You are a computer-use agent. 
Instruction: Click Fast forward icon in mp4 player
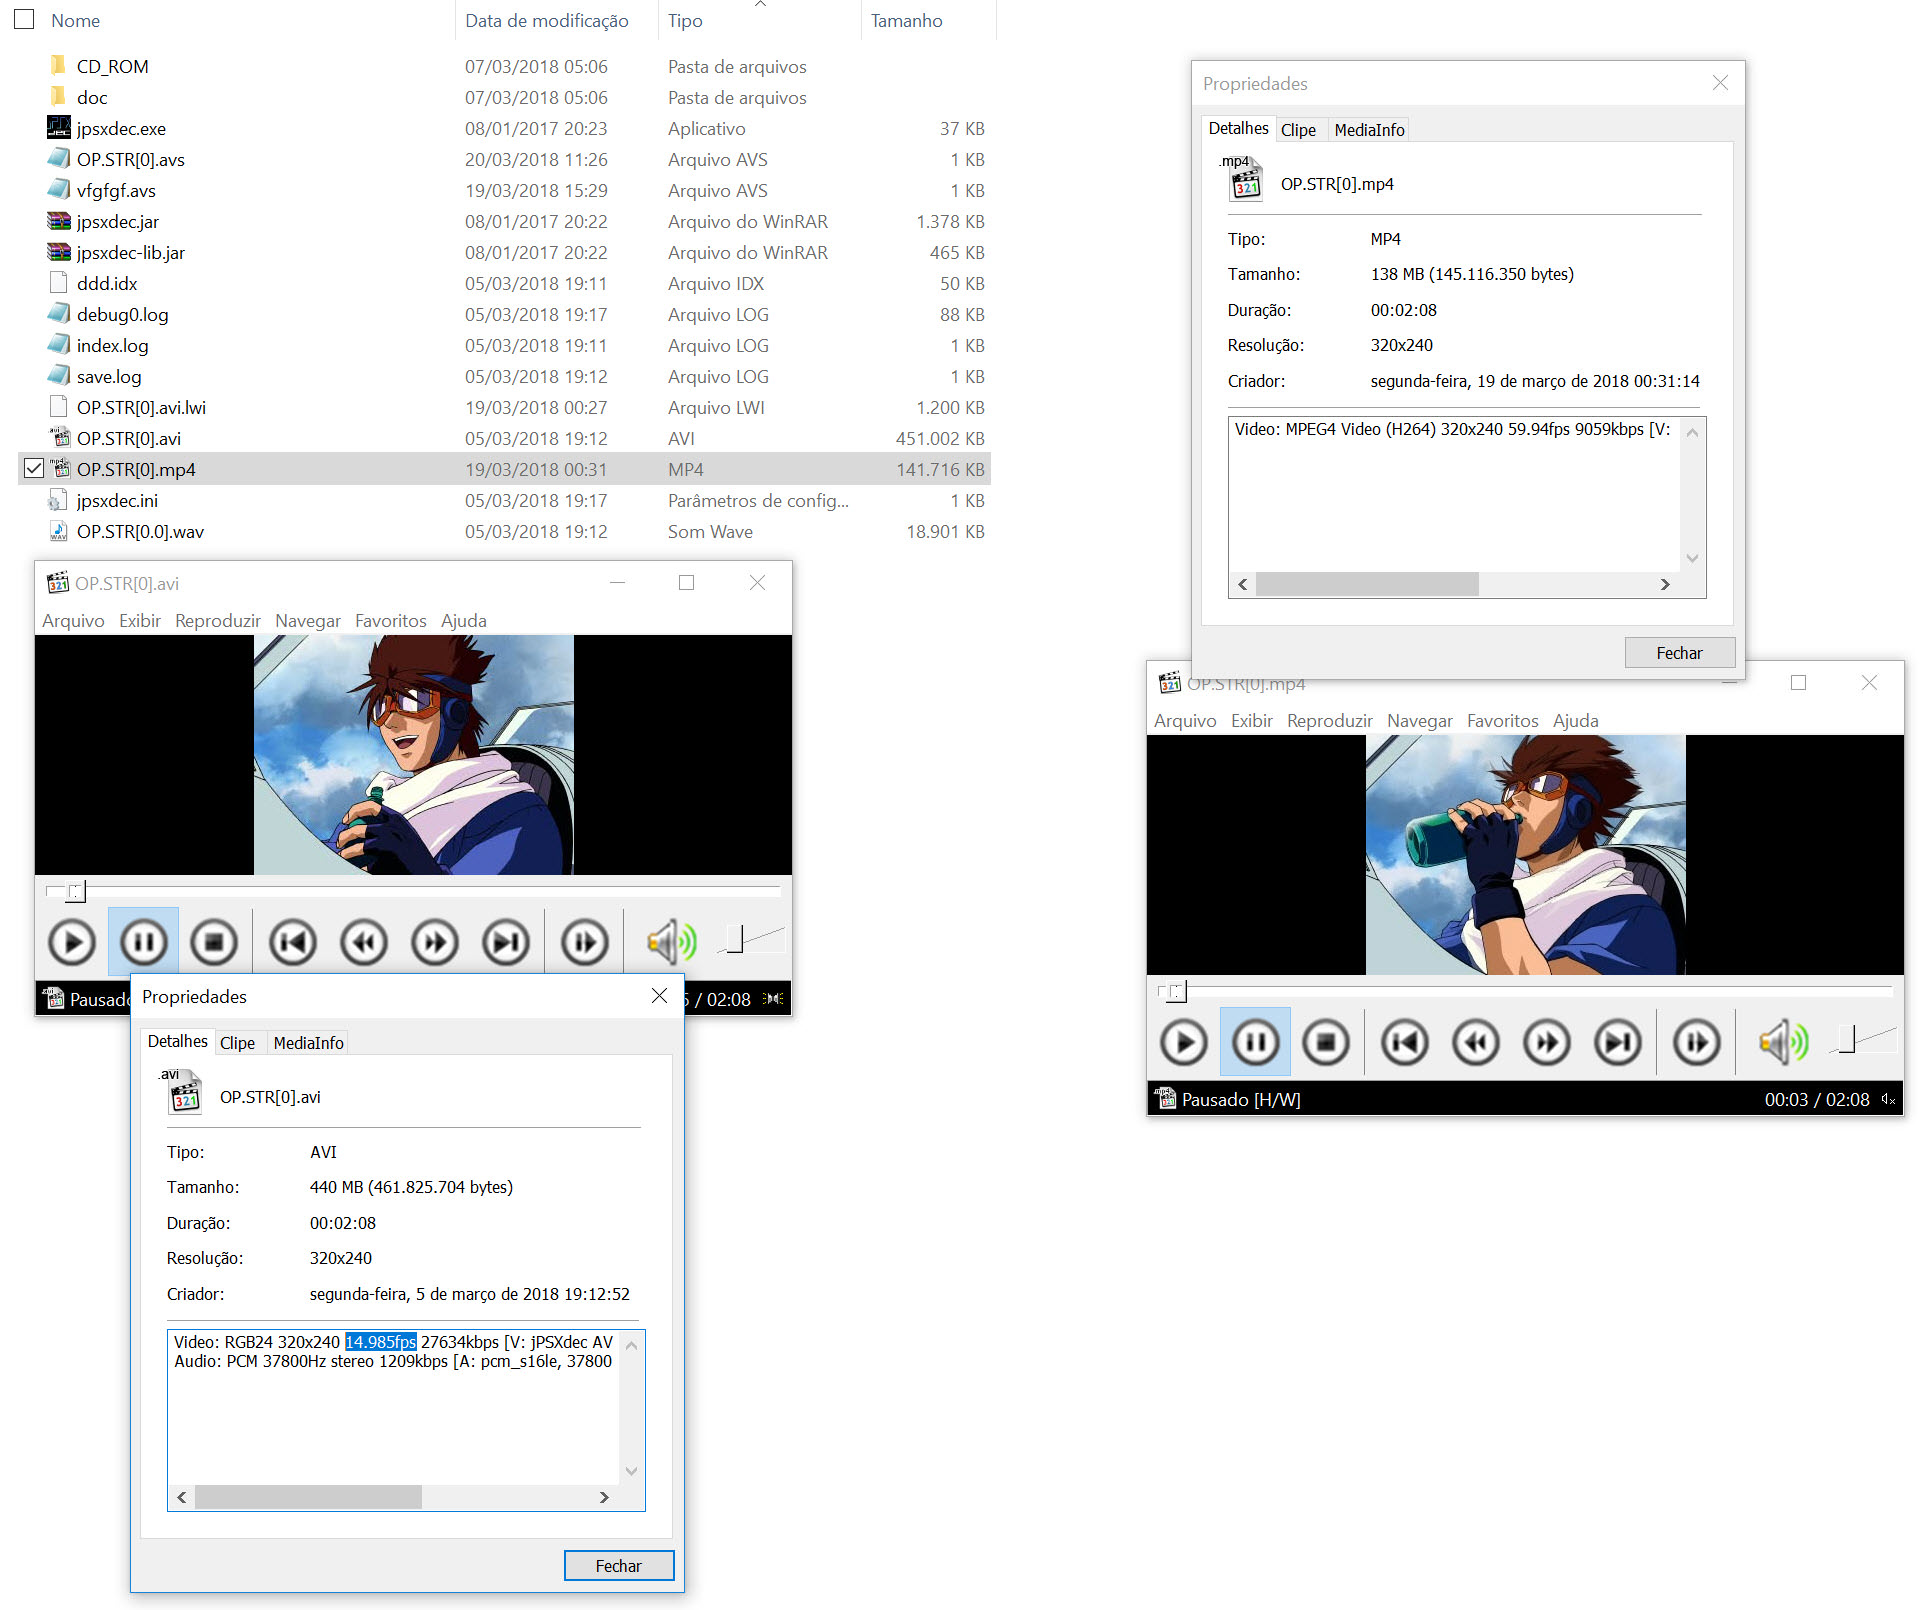tap(1547, 1042)
